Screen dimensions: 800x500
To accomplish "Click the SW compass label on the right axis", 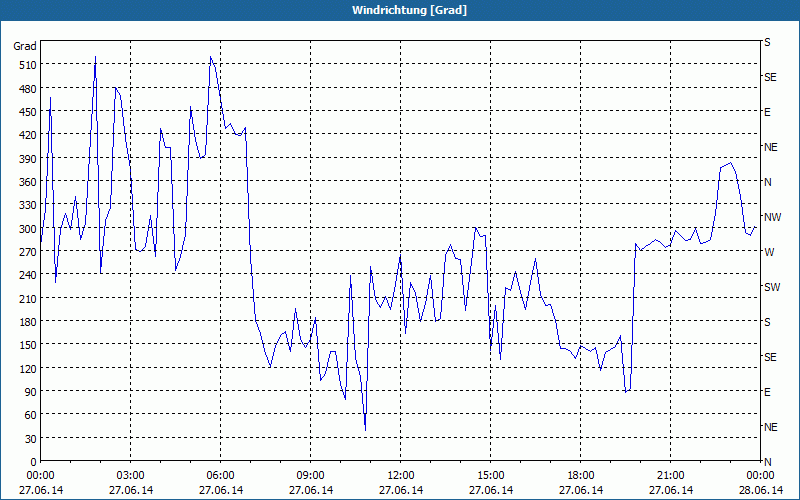I will (772, 287).
